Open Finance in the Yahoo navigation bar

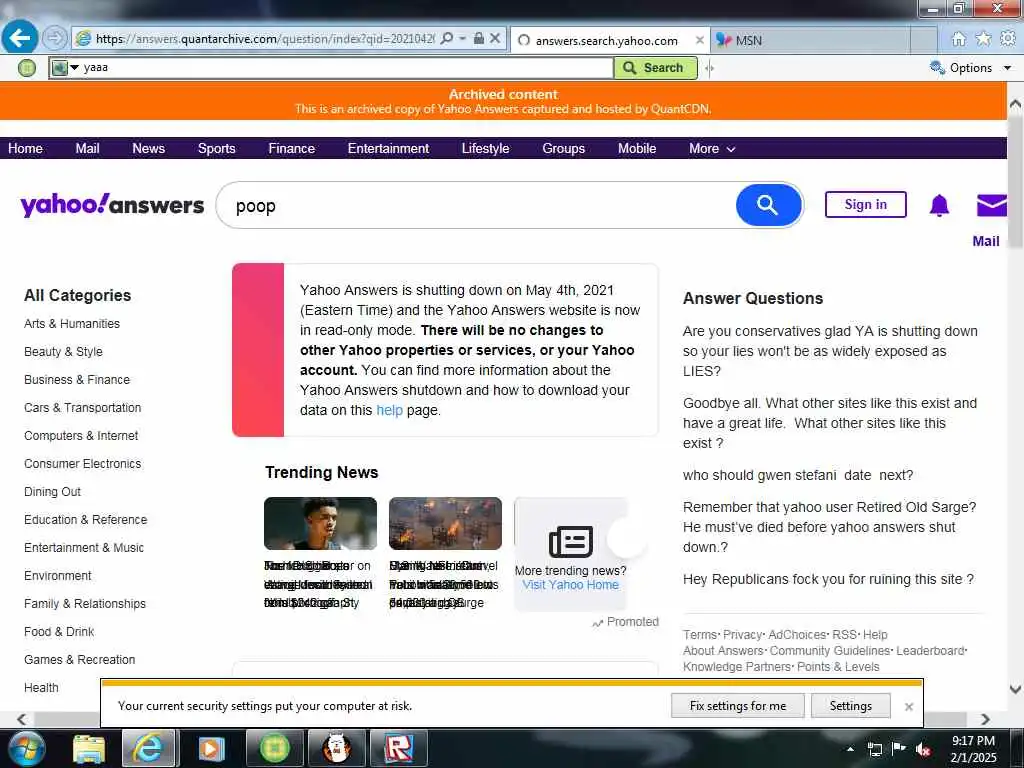point(291,149)
